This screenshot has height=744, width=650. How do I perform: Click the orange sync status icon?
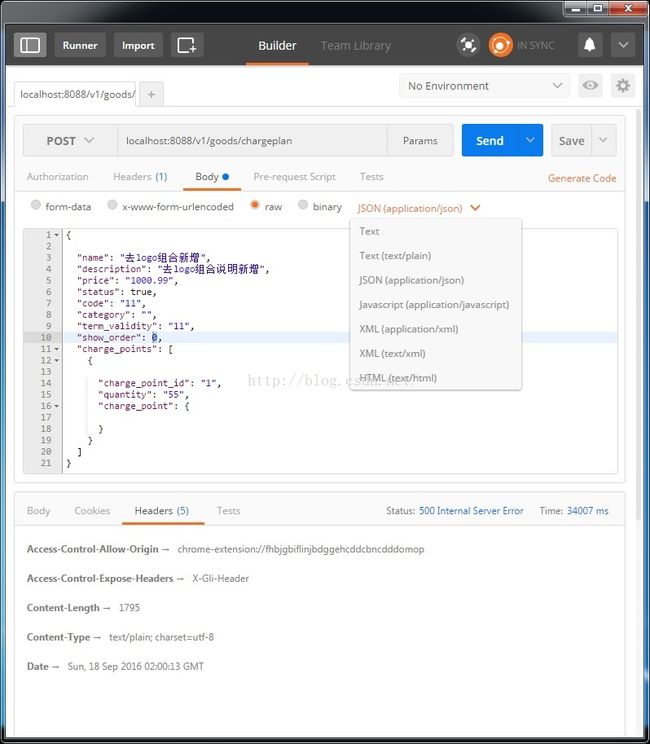click(x=501, y=46)
